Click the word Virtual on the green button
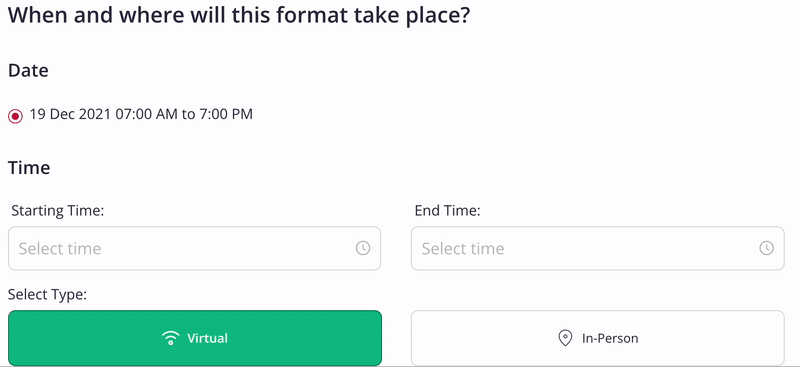Viewport: 800px width, 367px height. click(x=207, y=338)
